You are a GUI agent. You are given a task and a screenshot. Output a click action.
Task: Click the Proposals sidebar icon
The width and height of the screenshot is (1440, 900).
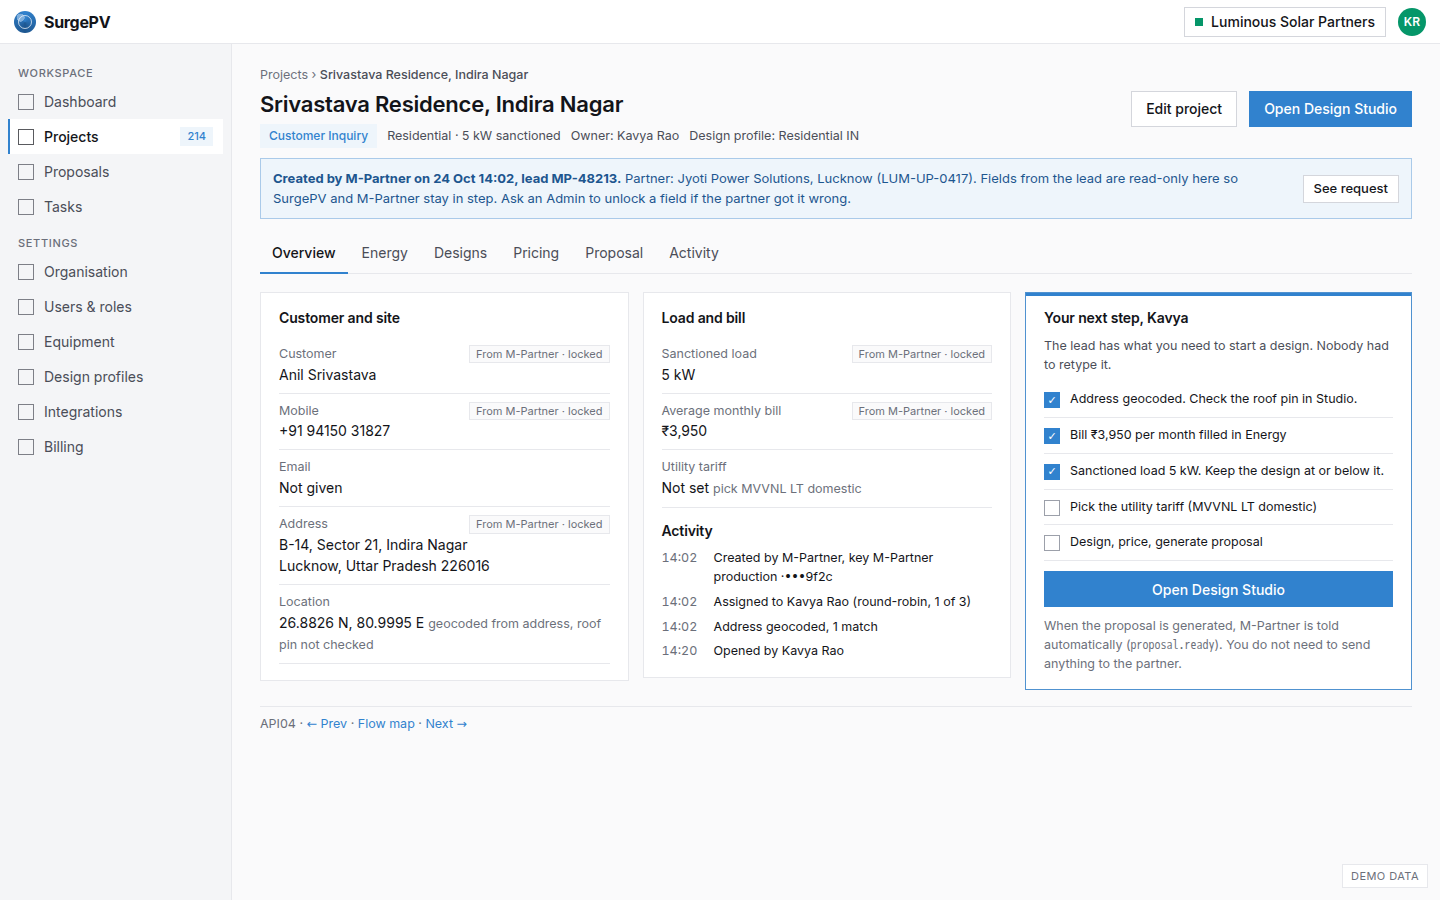(x=26, y=172)
